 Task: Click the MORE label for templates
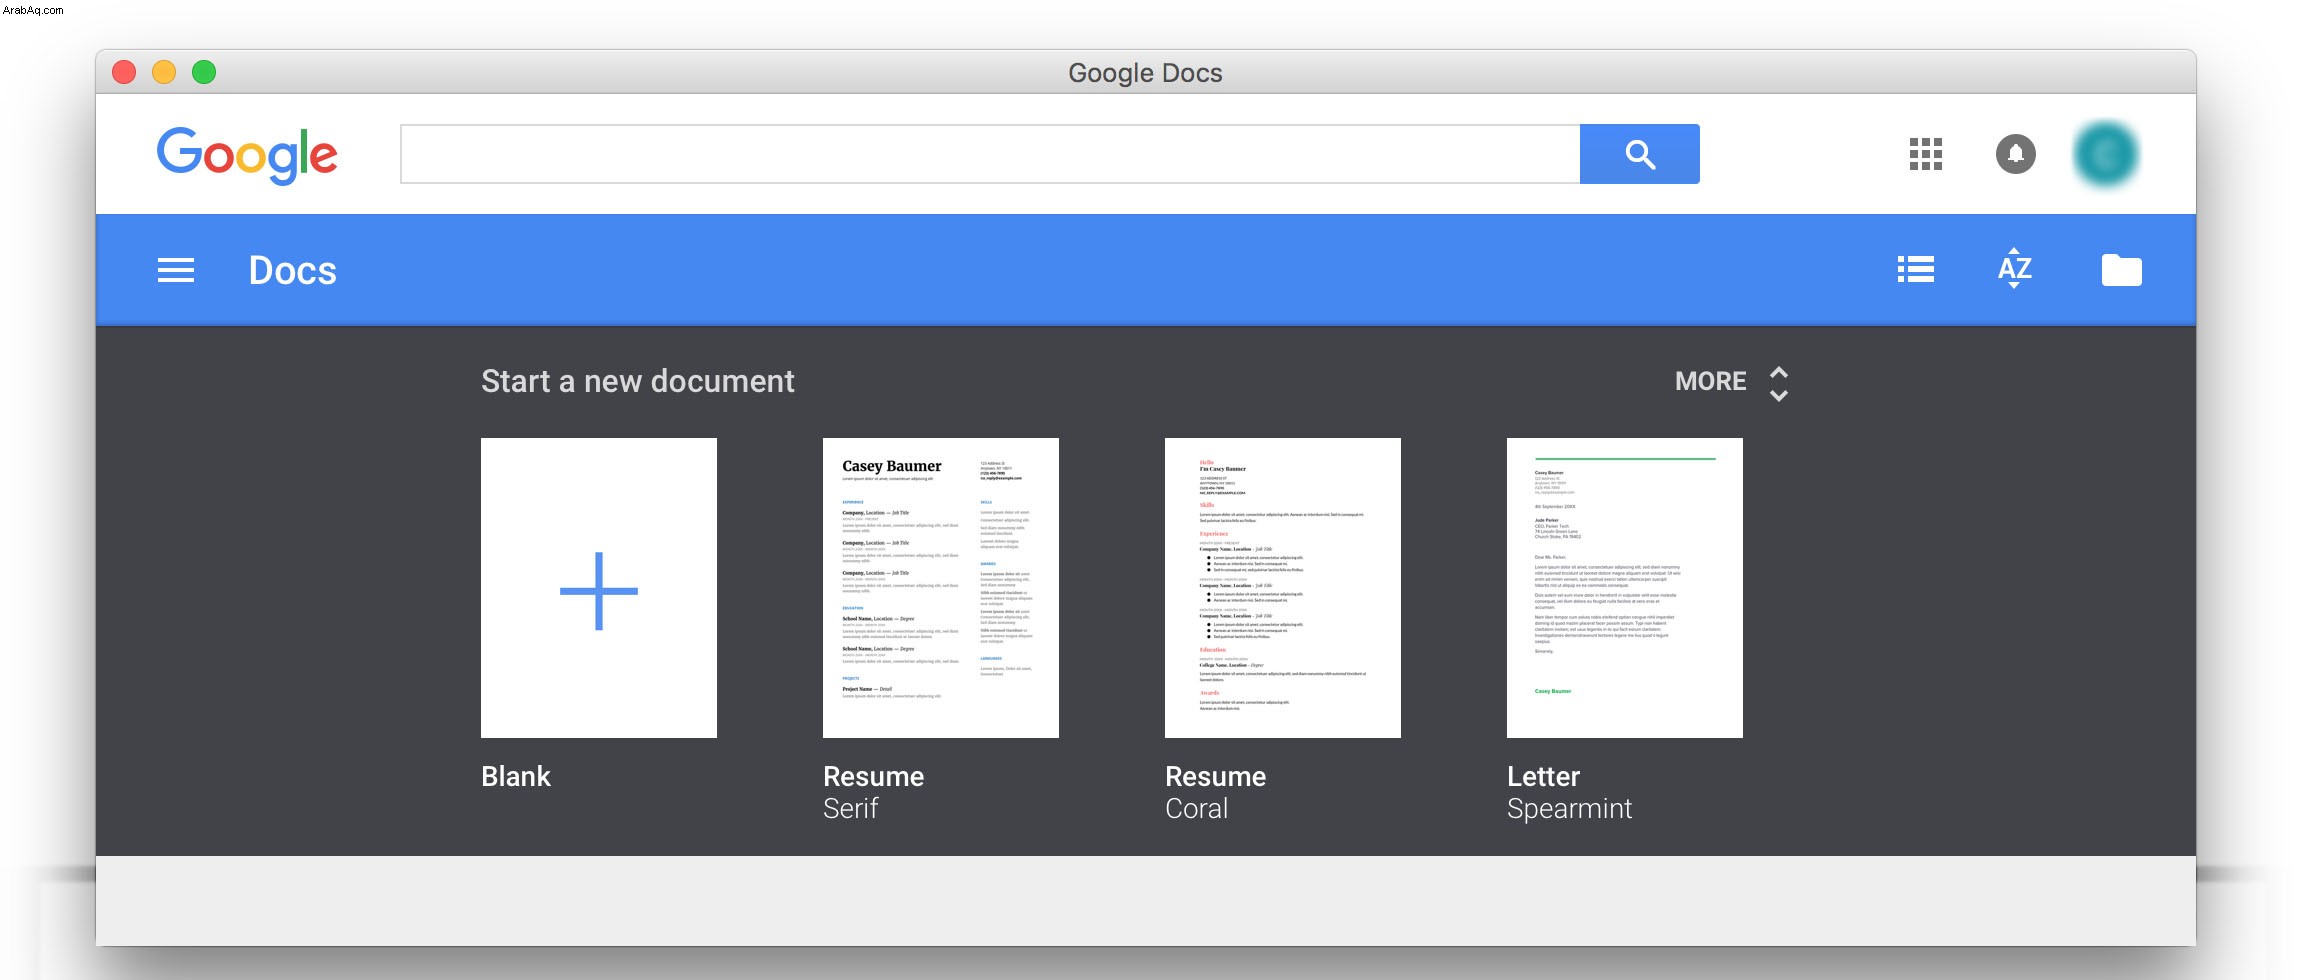pos(1710,381)
